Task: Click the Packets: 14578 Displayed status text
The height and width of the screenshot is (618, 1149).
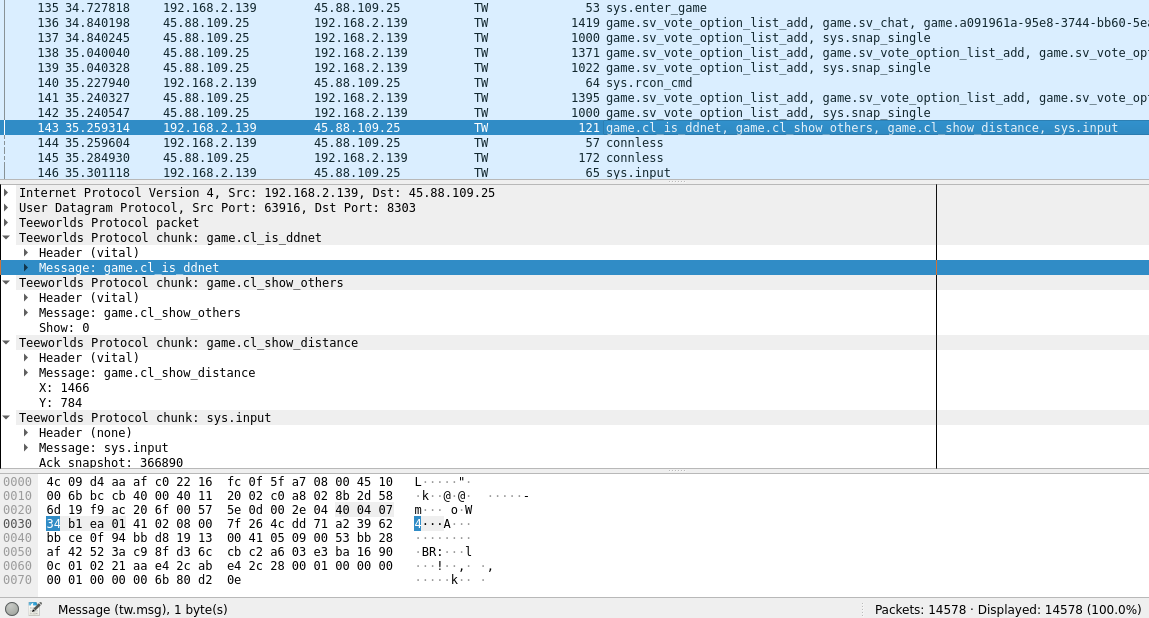Action: point(1008,609)
